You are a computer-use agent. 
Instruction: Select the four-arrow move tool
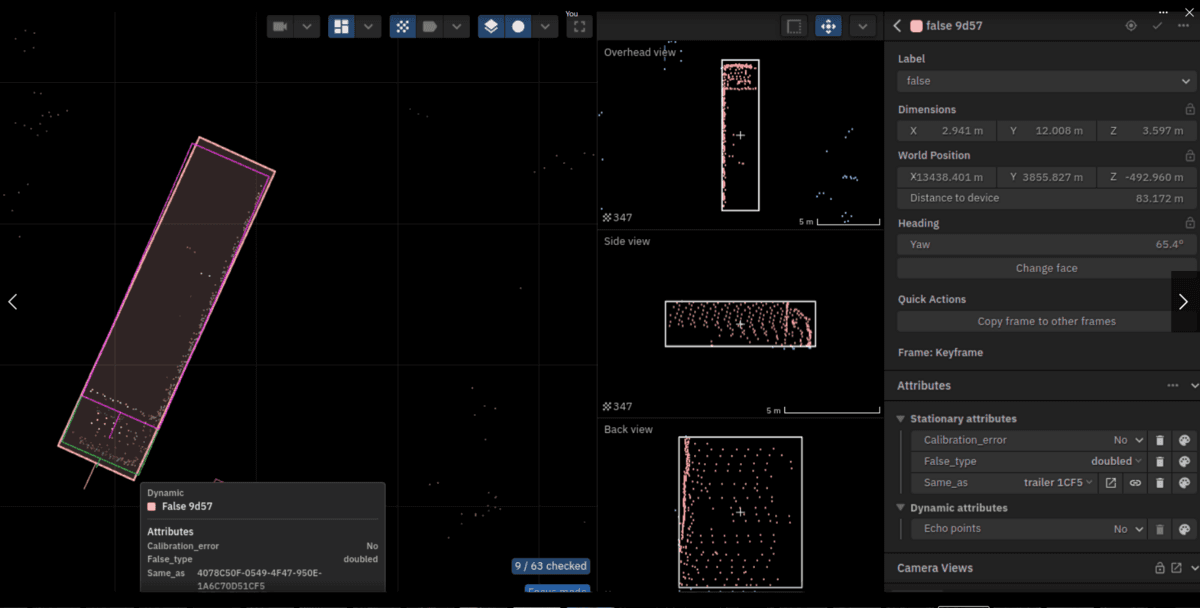[828, 27]
